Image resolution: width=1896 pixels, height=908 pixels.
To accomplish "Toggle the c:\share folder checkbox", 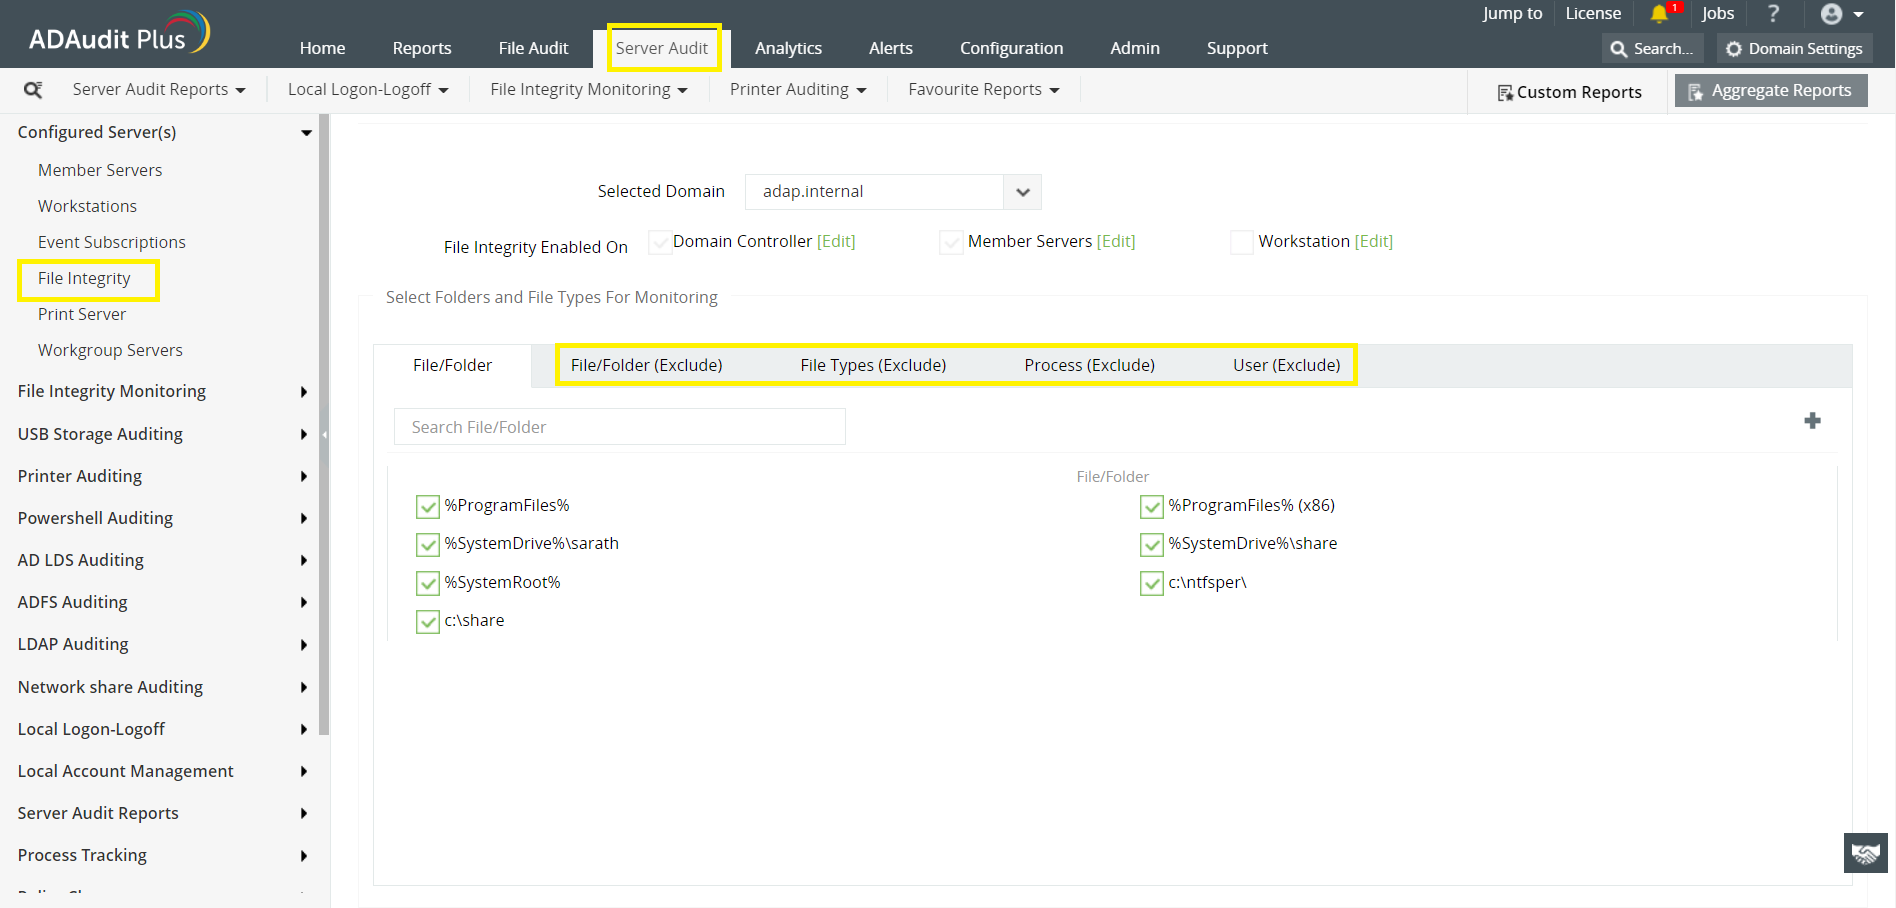I will 428,622.
